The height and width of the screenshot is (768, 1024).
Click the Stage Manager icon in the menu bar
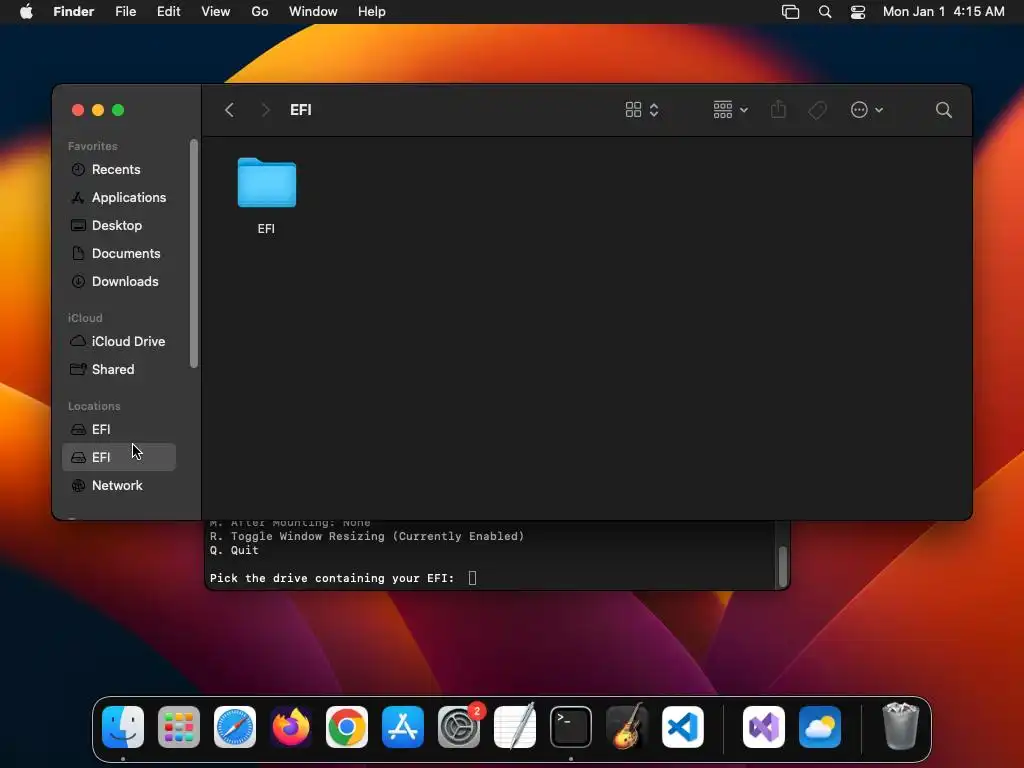pyautogui.click(x=790, y=12)
